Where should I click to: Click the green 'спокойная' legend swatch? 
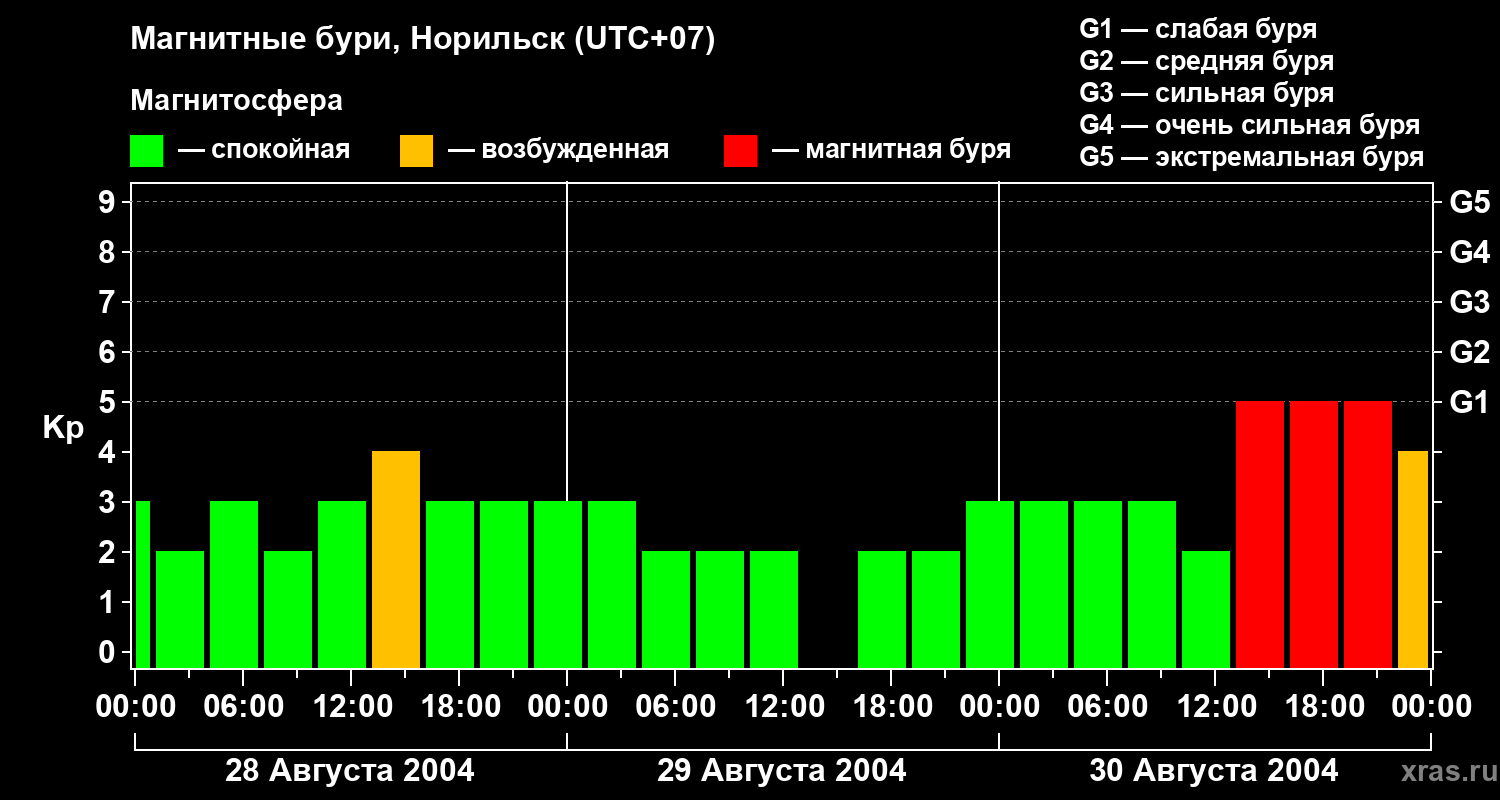coord(147,151)
